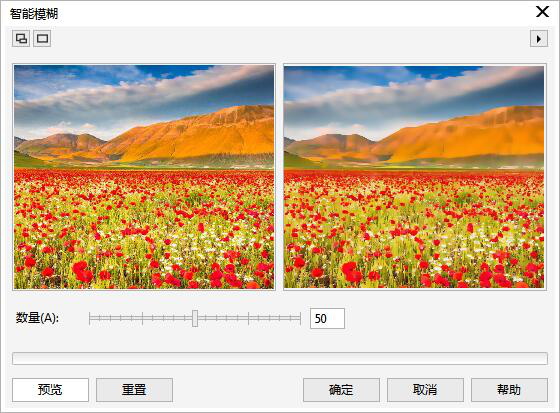The height and width of the screenshot is (413, 560).
Task: Click the original image preview on left
Action: click(x=144, y=177)
